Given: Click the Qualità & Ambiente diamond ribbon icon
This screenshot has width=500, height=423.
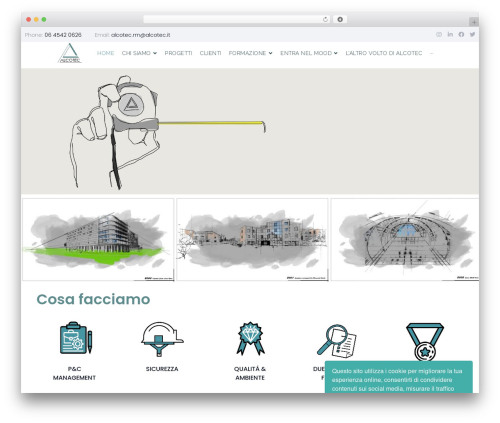Looking at the screenshot, I should point(250,338).
